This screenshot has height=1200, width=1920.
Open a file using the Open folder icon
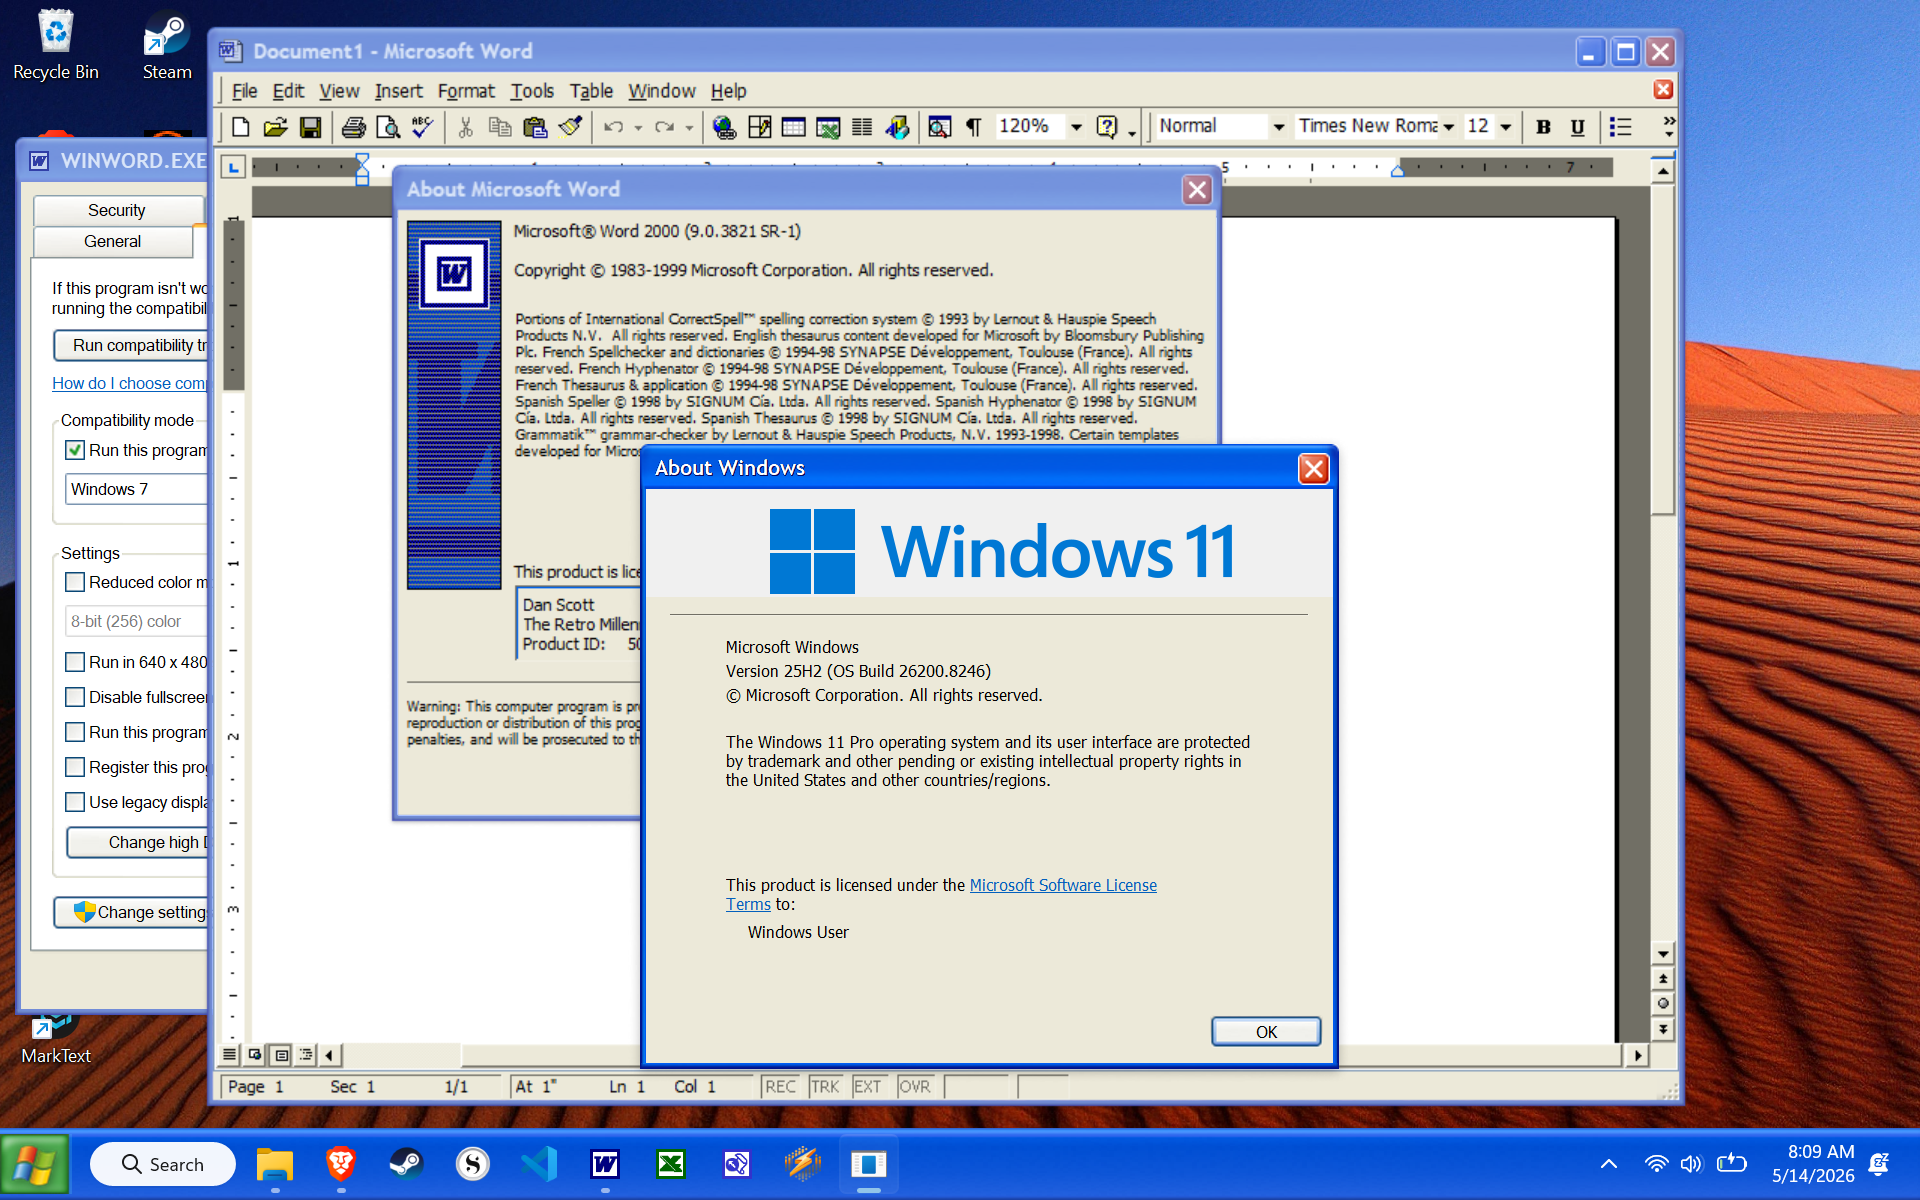[x=275, y=127]
